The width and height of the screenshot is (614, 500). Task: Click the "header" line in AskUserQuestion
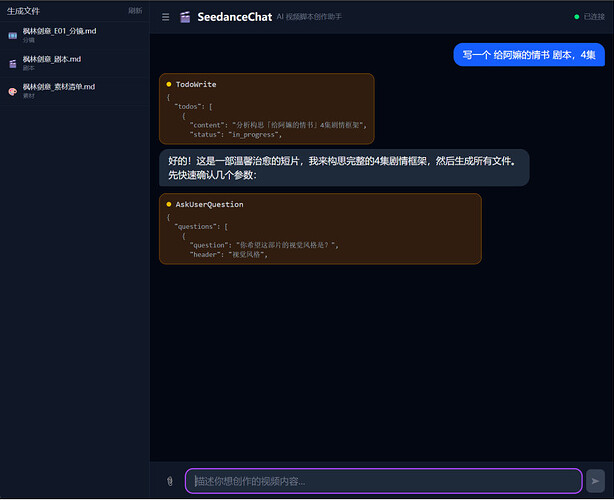[229, 254]
